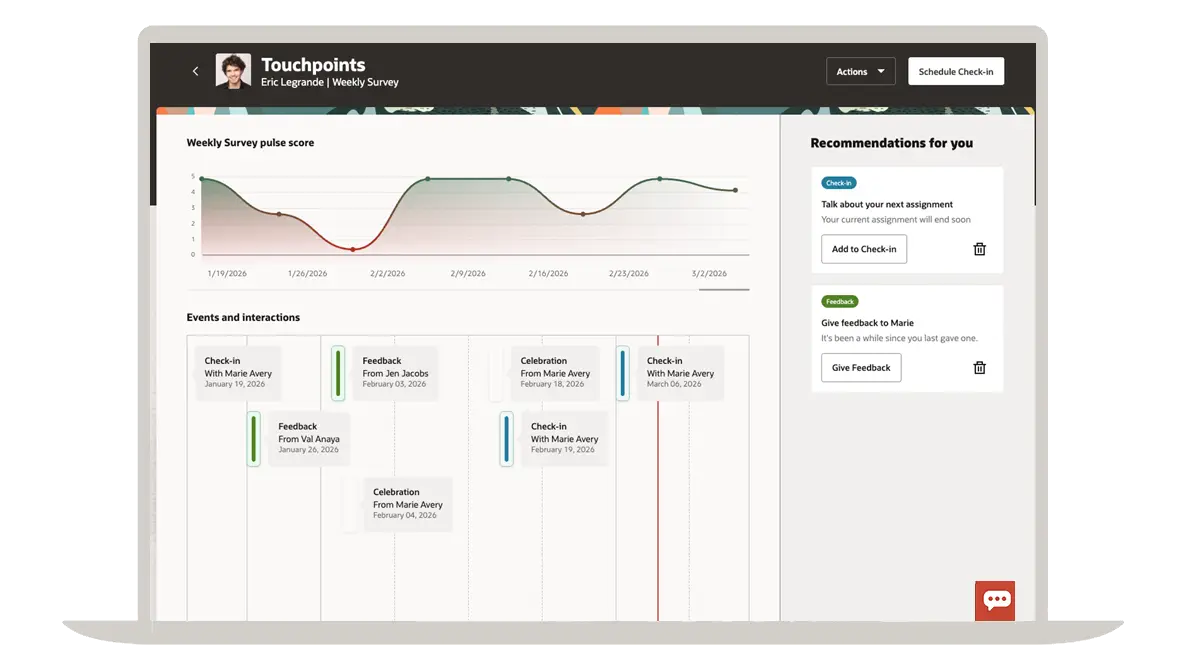Open the Celebration event on February 18
The width and height of the screenshot is (1187, 670).
pos(554,373)
